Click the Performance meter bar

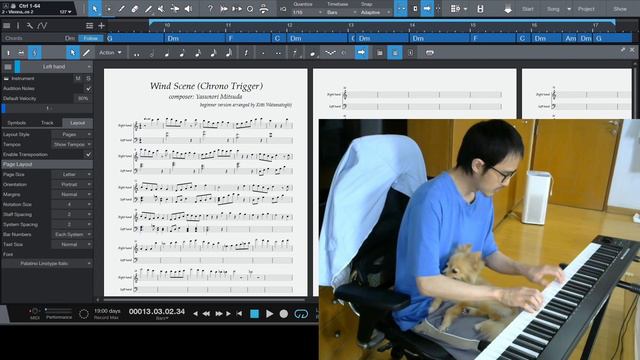click(x=58, y=311)
